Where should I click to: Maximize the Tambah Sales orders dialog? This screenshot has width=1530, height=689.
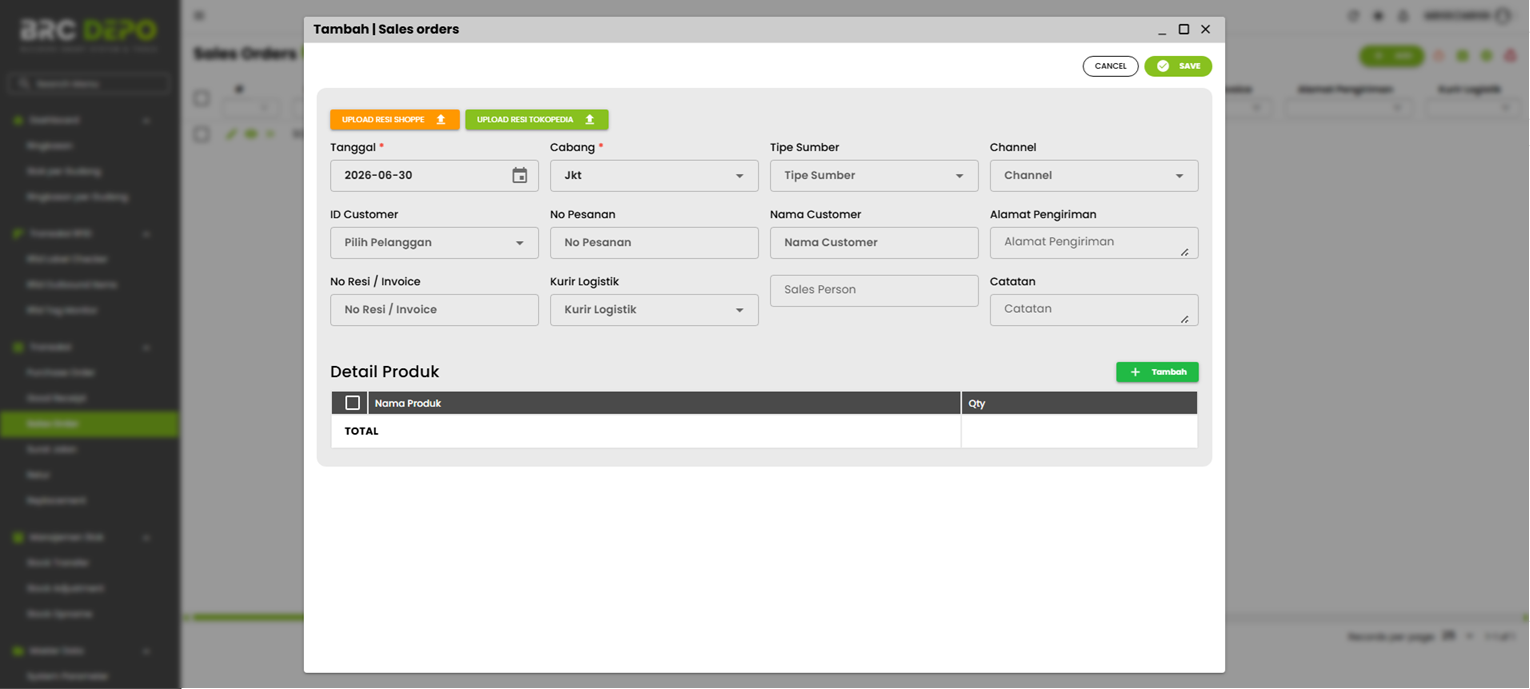pyautogui.click(x=1184, y=29)
